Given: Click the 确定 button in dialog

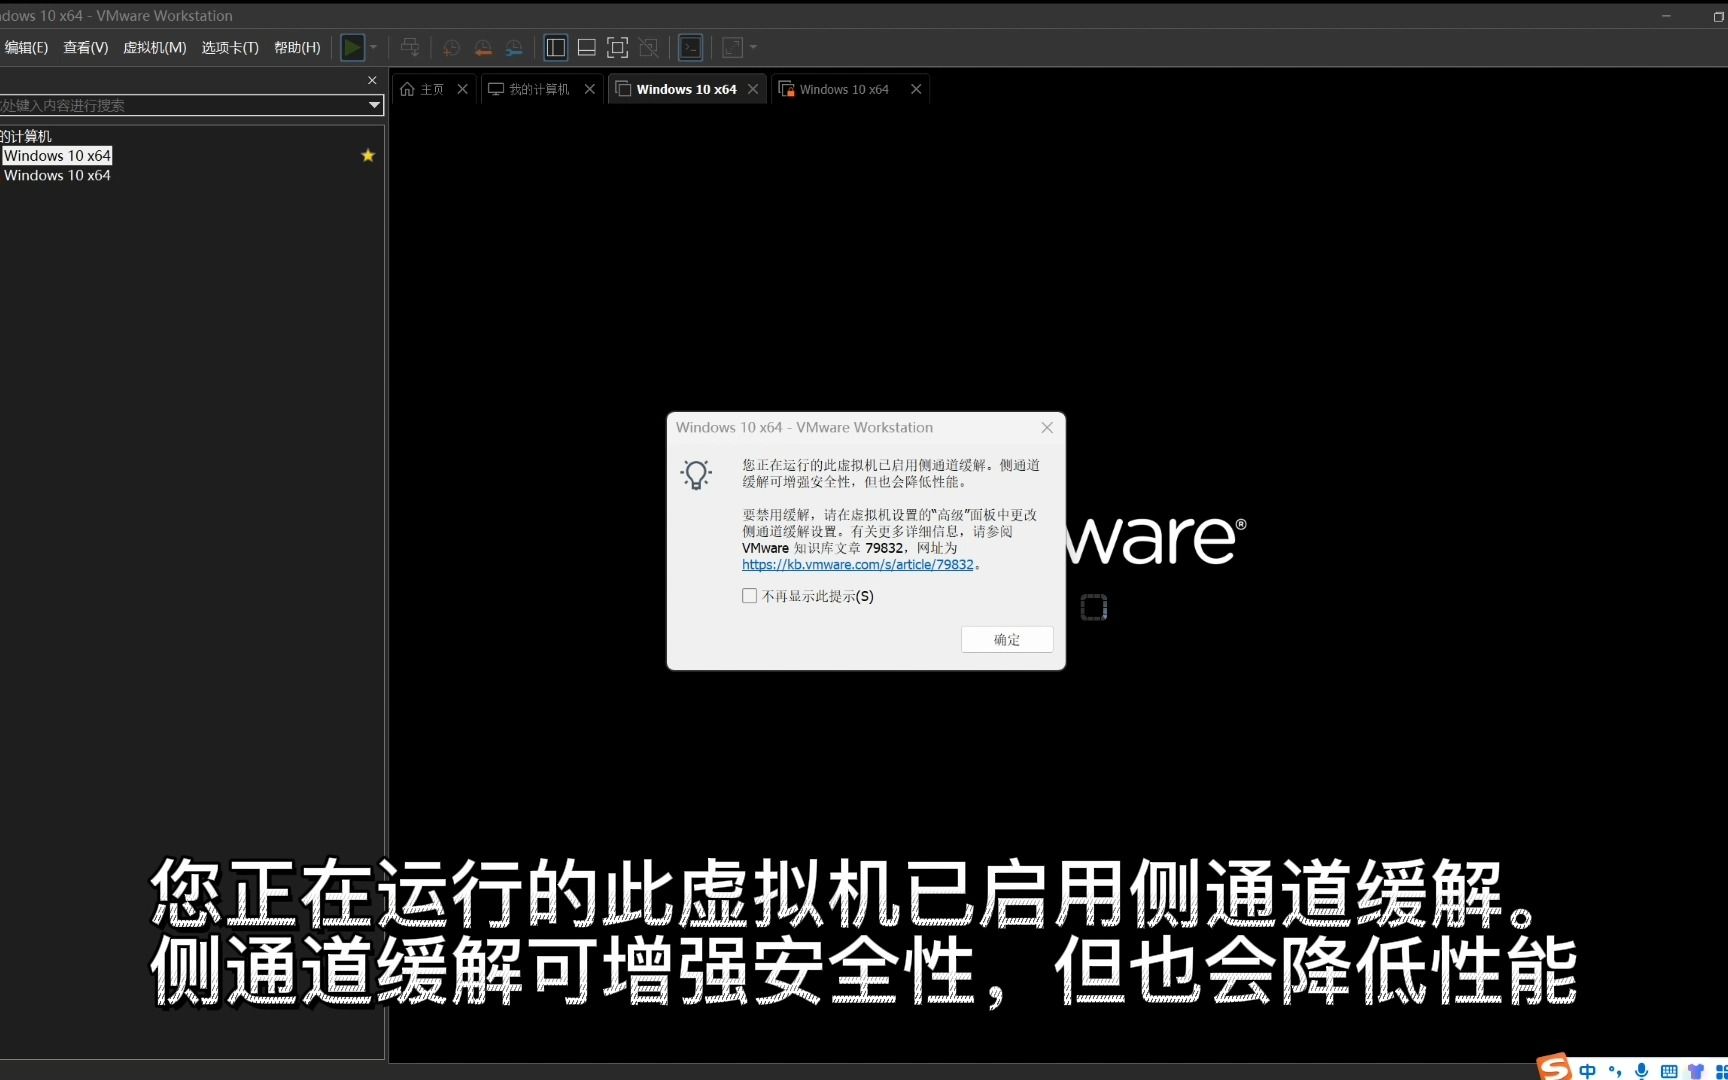Looking at the screenshot, I should click(1007, 640).
